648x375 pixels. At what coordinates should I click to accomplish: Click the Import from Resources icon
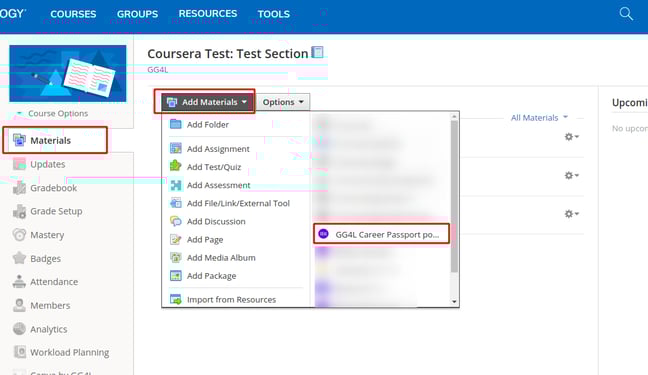point(176,299)
